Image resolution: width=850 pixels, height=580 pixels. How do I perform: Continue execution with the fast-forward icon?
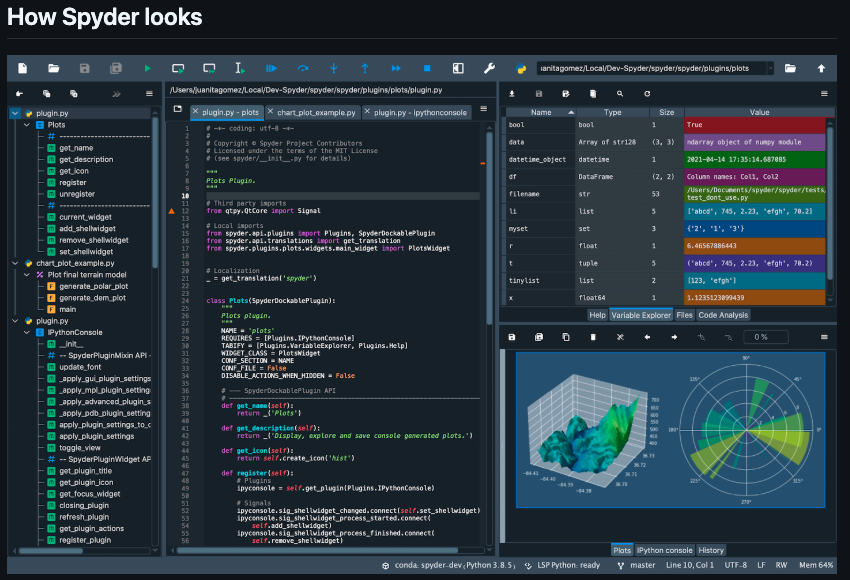pyautogui.click(x=396, y=68)
